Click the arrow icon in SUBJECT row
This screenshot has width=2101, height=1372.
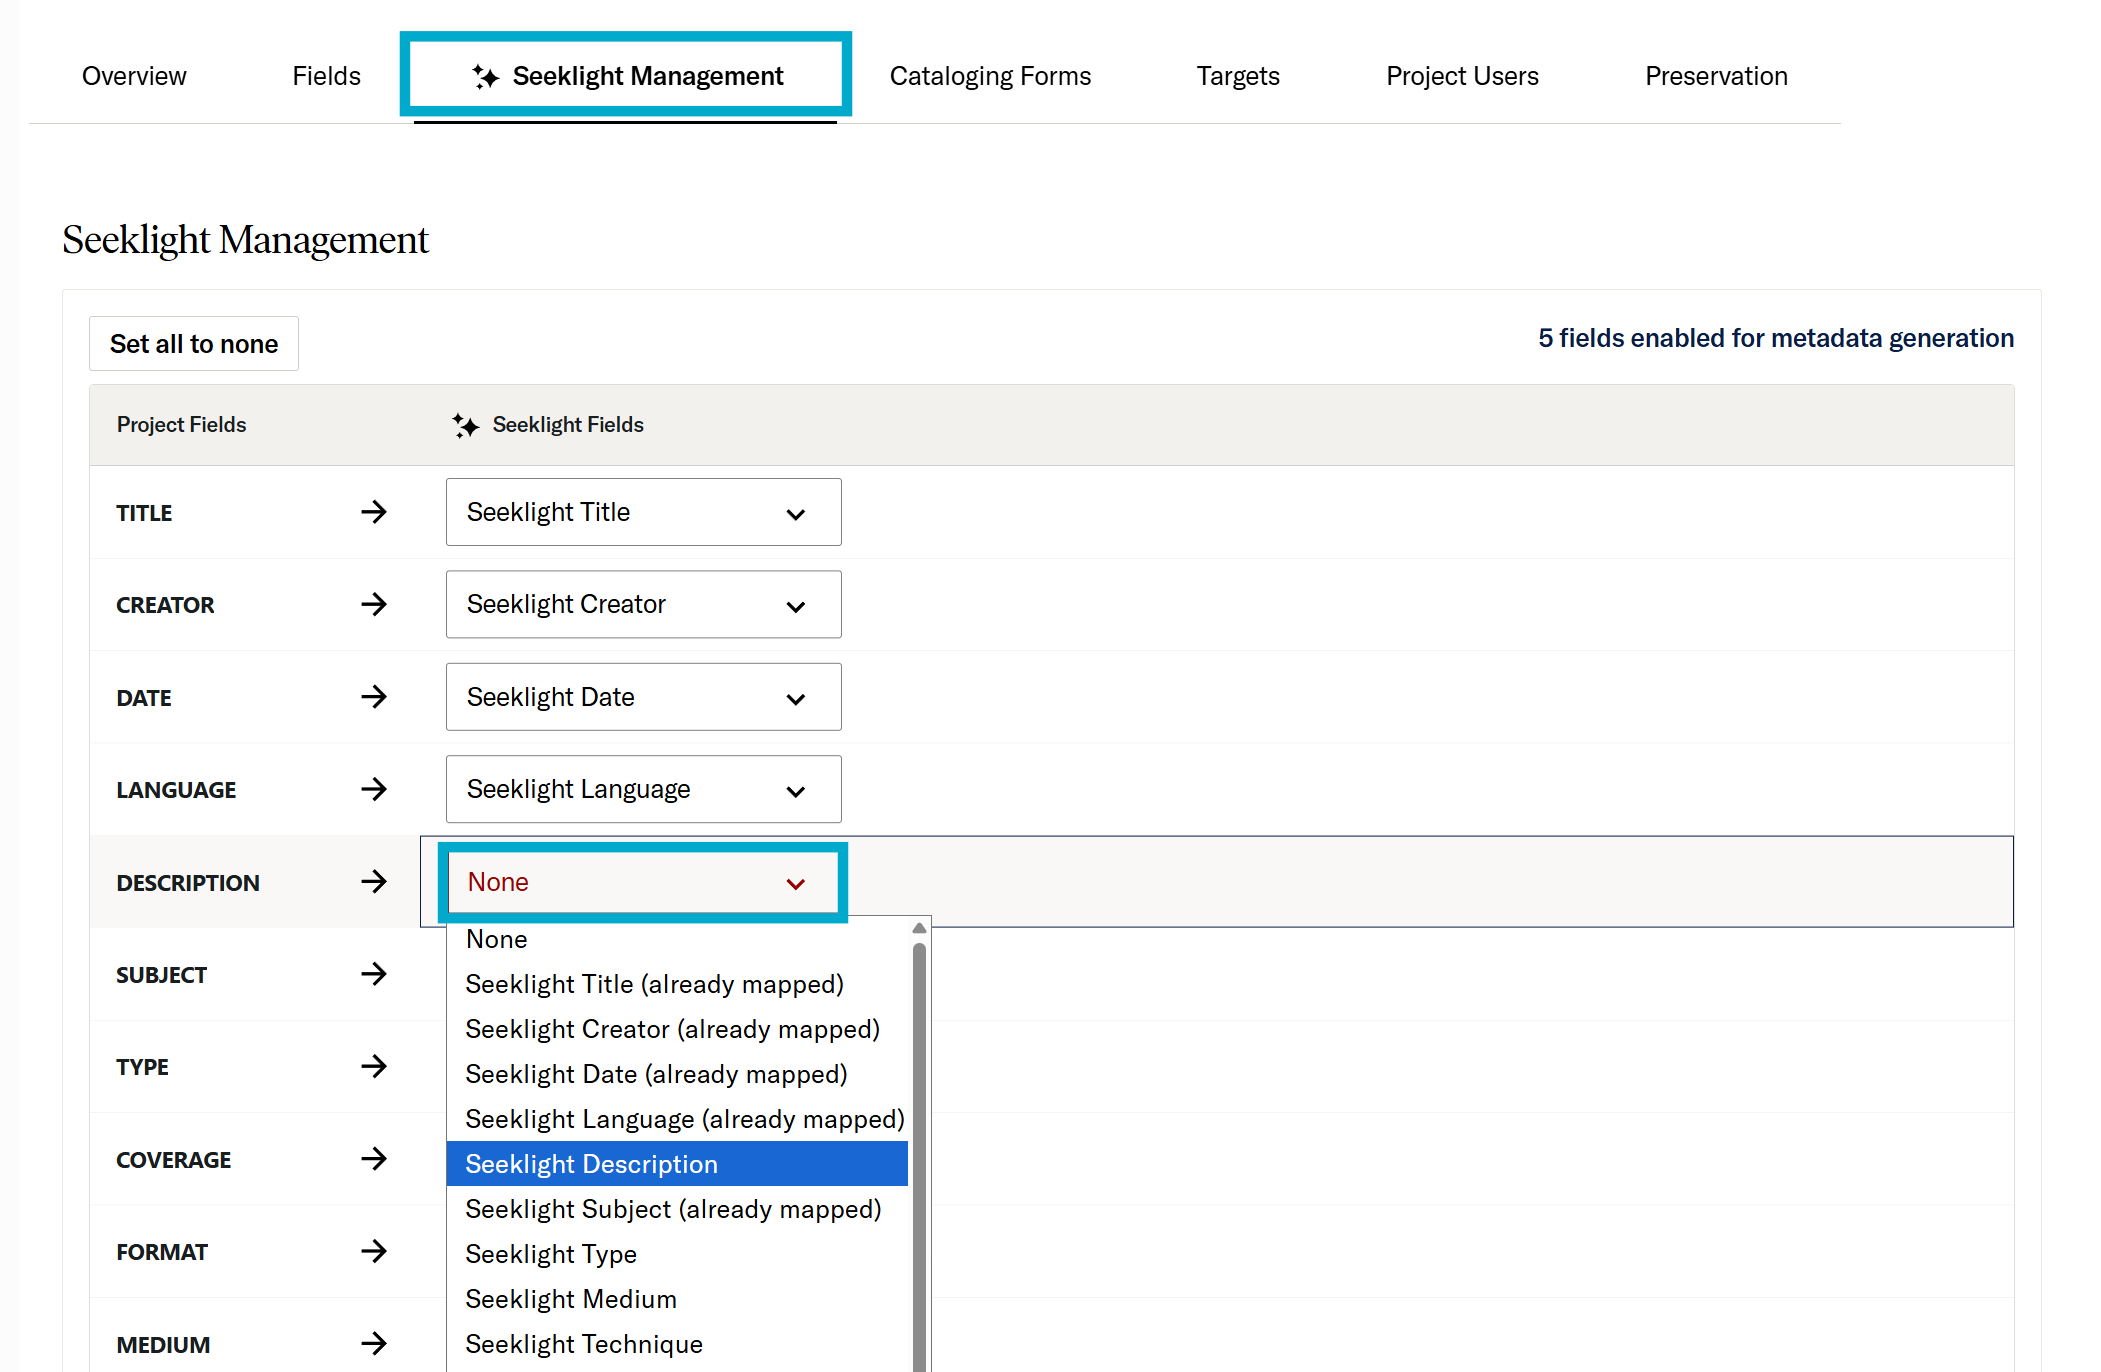coord(374,974)
